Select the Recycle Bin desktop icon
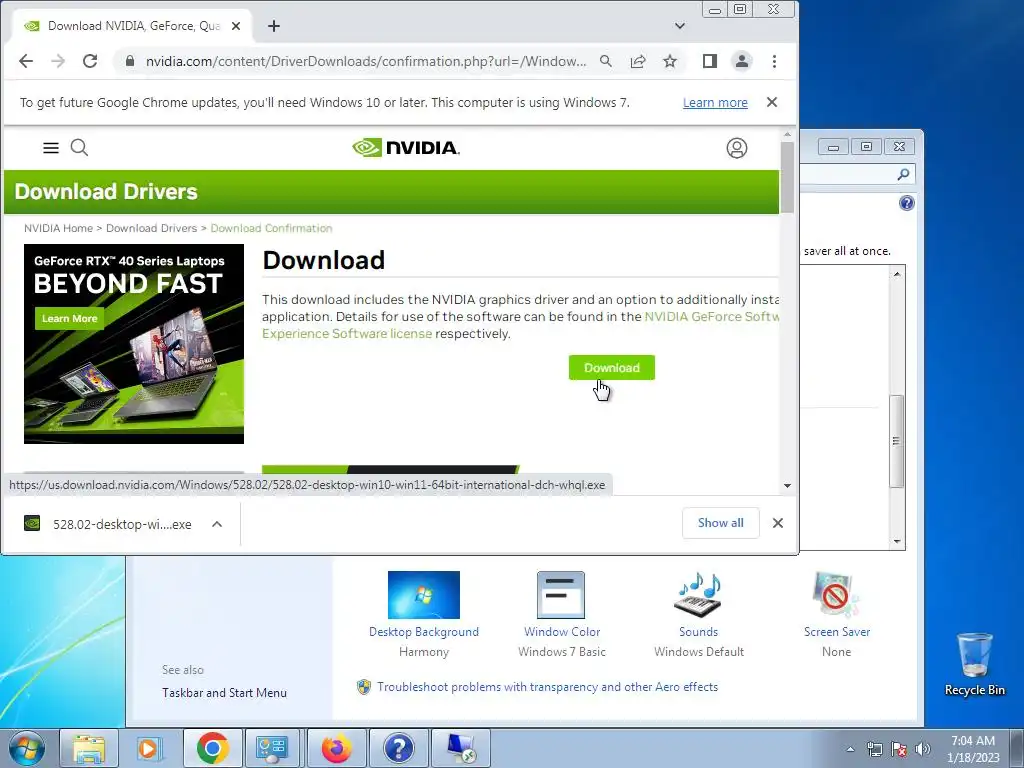This screenshot has width=1024, height=768. coord(974,664)
